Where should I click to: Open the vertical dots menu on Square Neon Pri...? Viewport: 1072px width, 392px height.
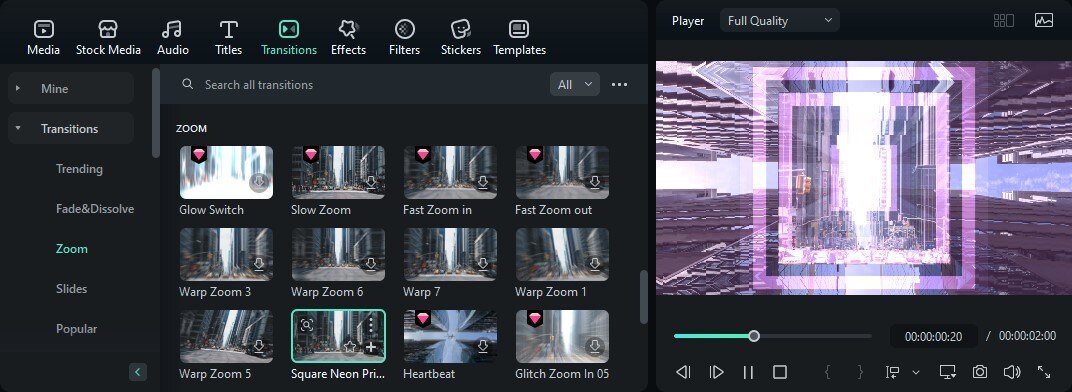pos(371,324)
